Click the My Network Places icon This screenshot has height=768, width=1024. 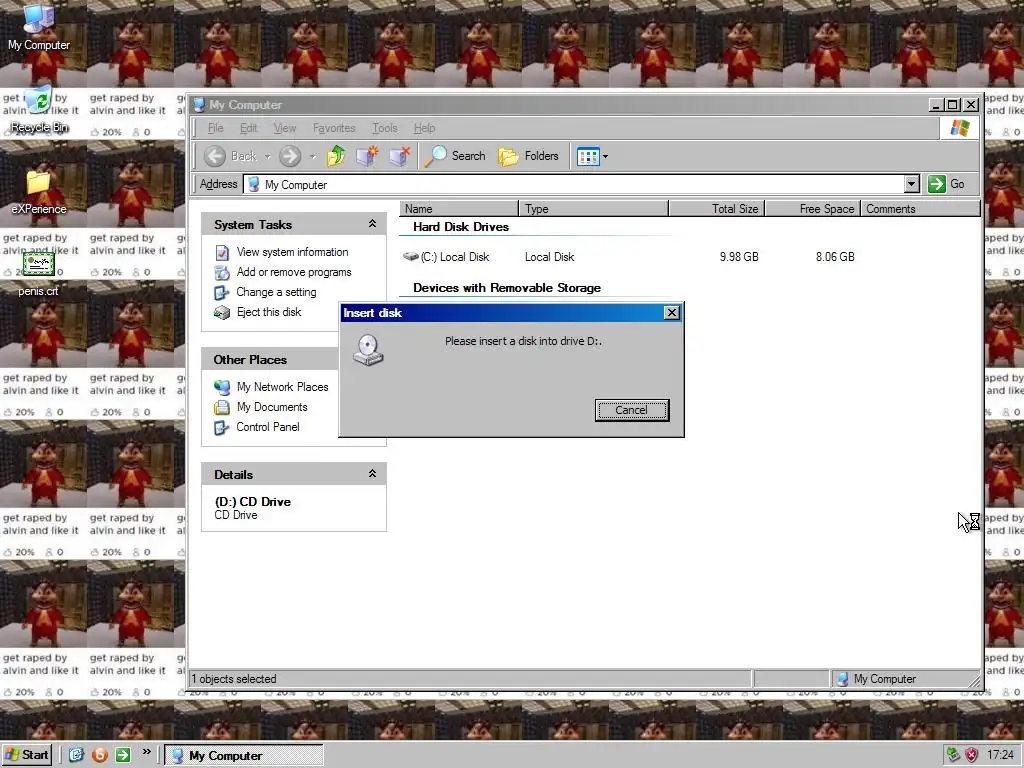click(222, 387)
